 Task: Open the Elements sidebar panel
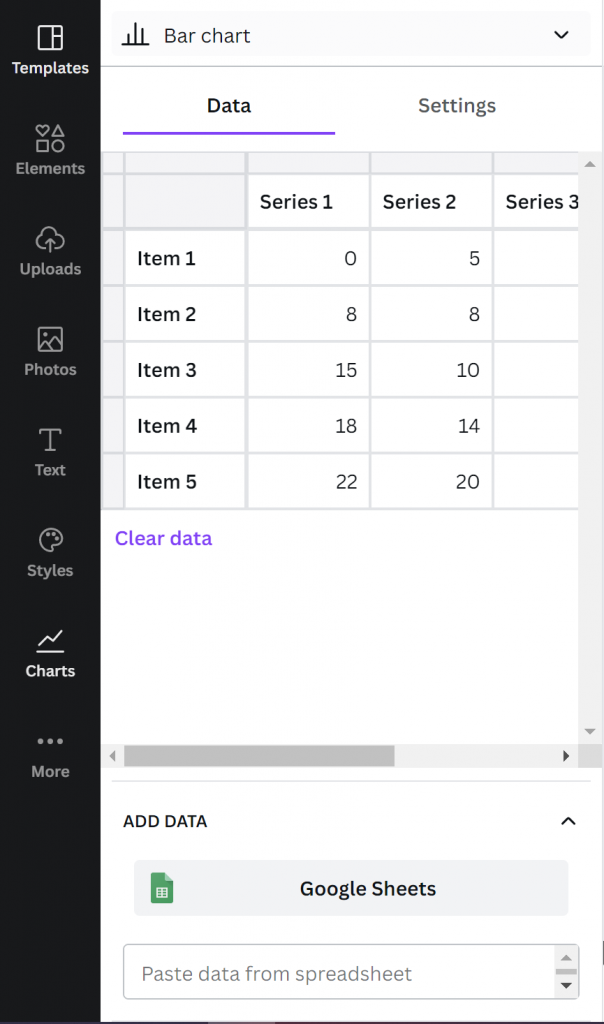[x=50, y=150]
